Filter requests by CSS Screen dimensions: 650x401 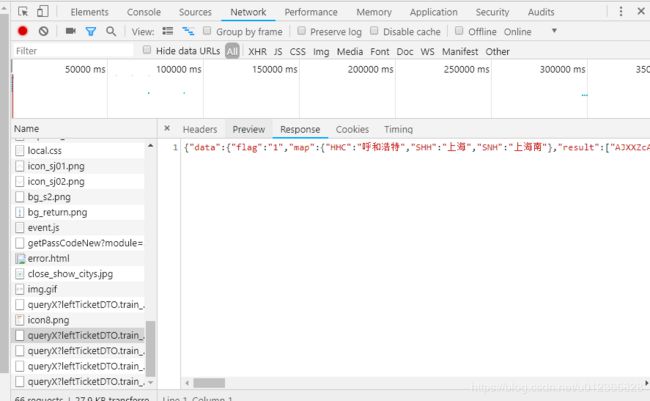tap(298, 51)
